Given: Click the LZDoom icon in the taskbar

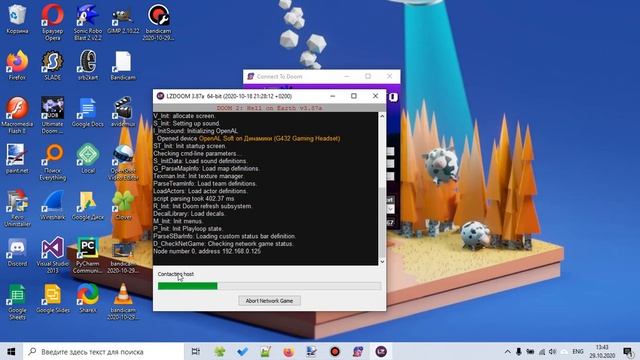Looking at the screenshot, I should tap(381, 351).
